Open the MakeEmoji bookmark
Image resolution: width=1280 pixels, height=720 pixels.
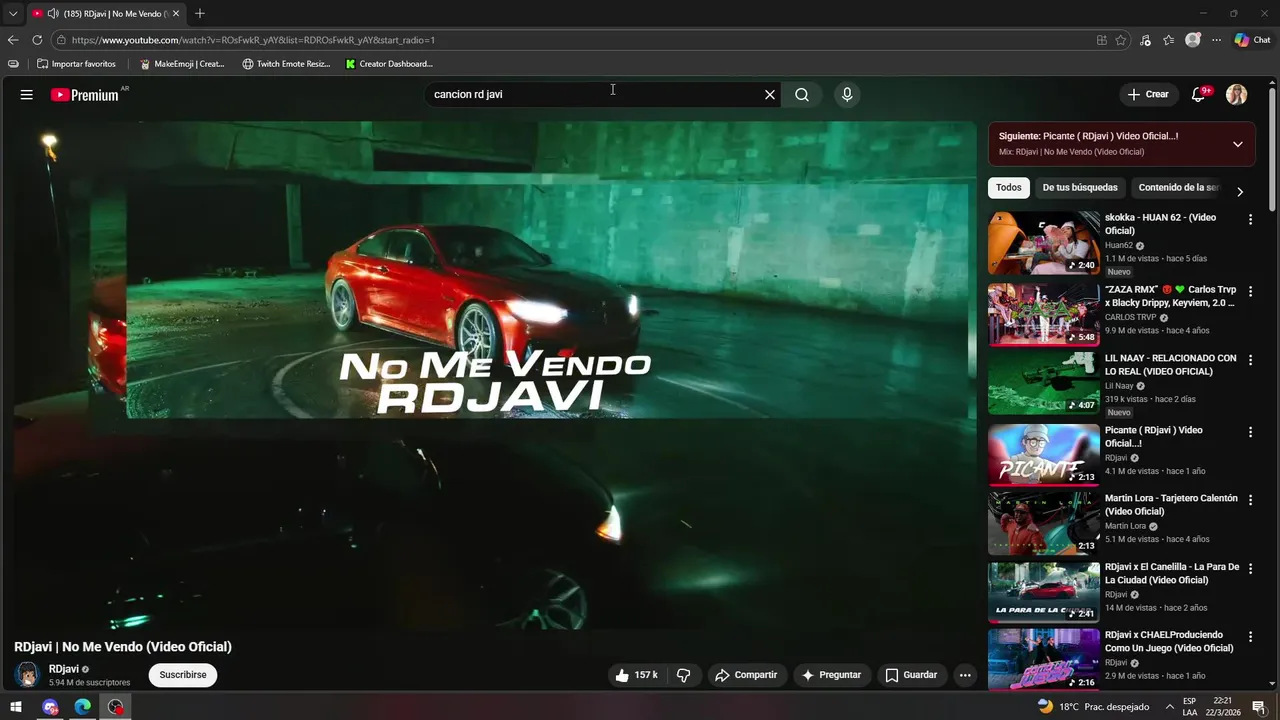point(182,64)
